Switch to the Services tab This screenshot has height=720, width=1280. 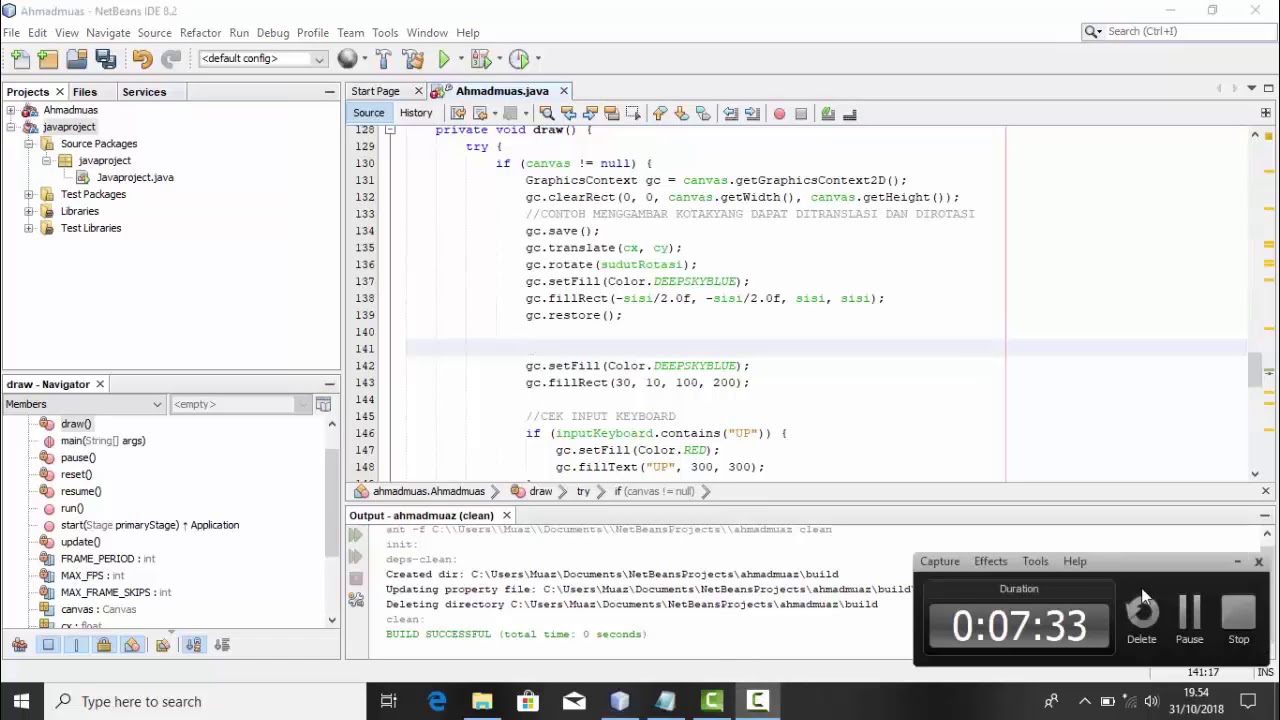[x=144, y=92]
